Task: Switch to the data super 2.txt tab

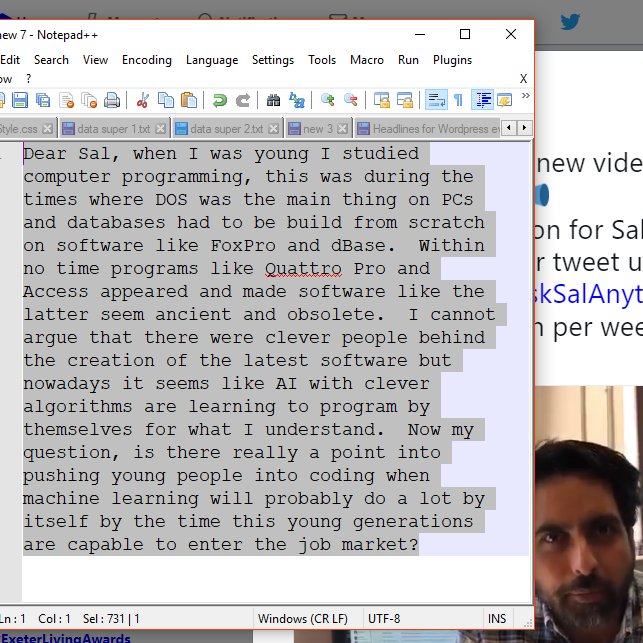Action: pyautogui.click(x=227, y=129)
